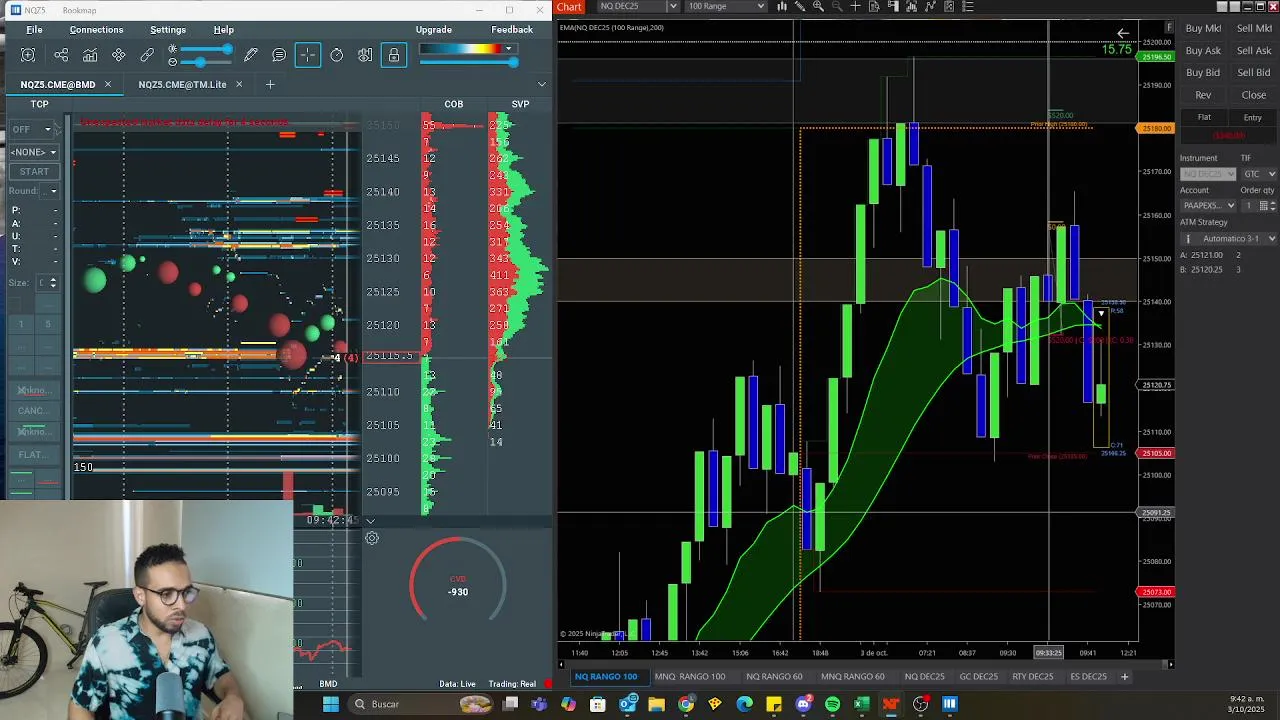Select the cross pointer icon in chart toolbar

pos(855,7)
